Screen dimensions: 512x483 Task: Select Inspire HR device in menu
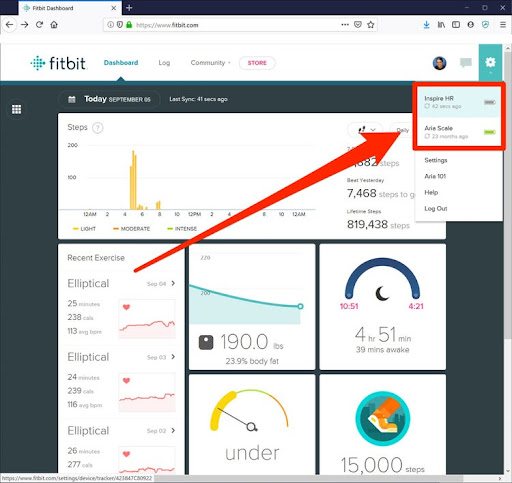458,102
